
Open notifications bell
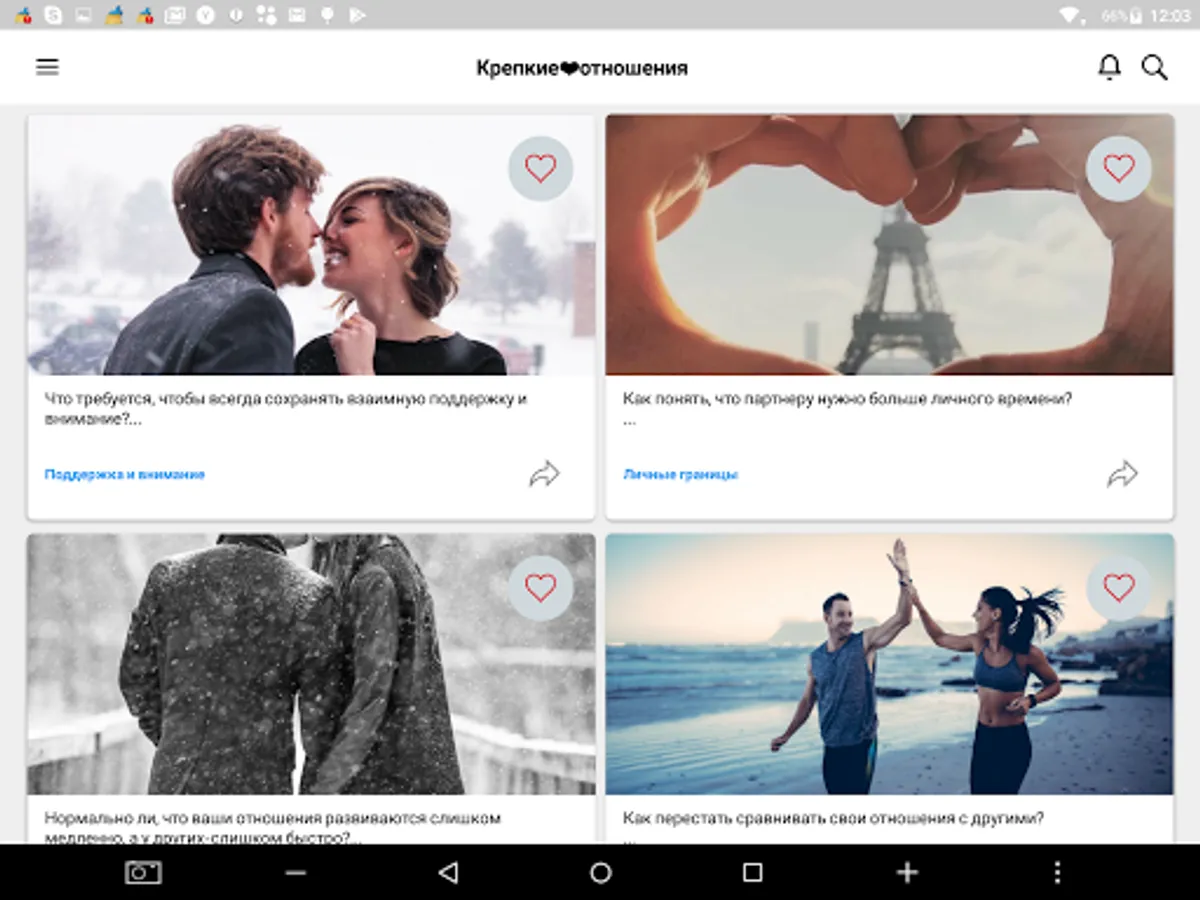tap(1109, 67)
